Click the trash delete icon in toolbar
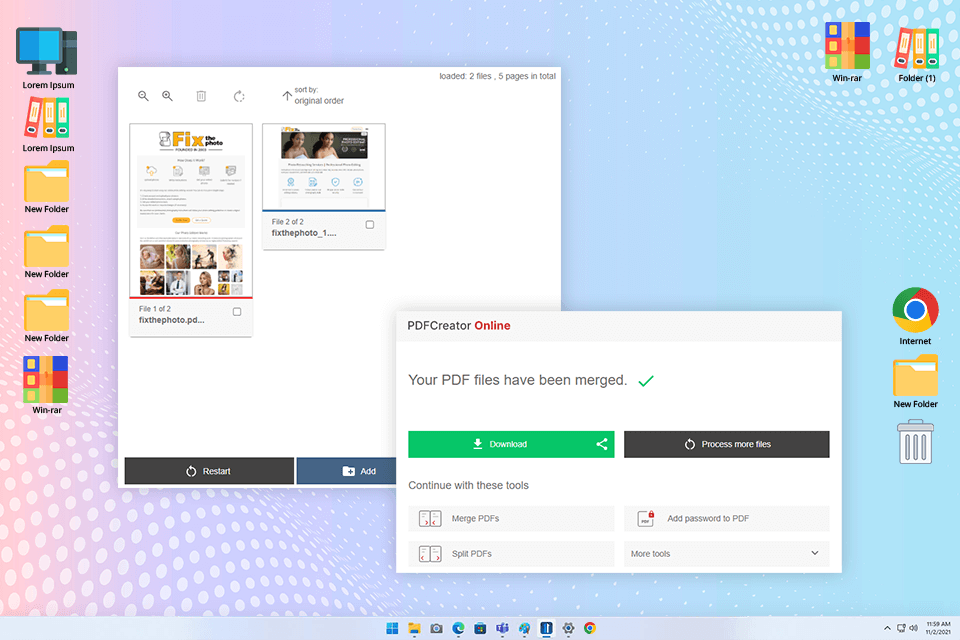Viewport: 960px width, 640px height. [x=201, y=96]
